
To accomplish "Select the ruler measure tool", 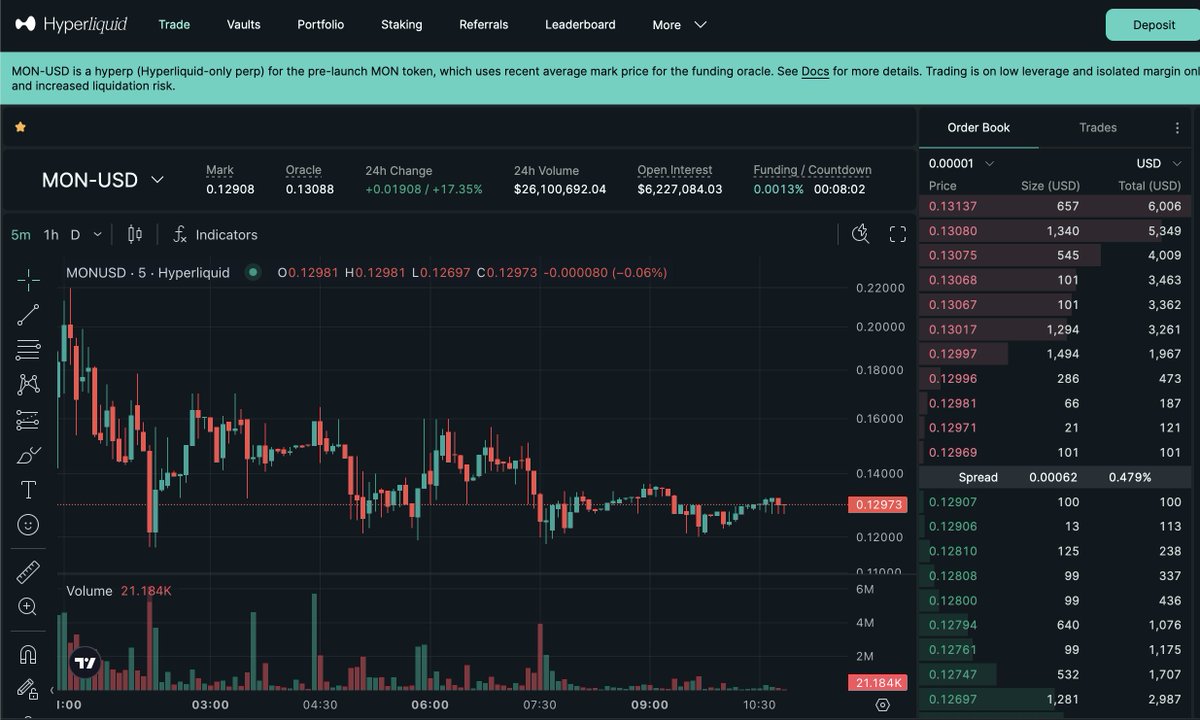I will tap(28, 572).
